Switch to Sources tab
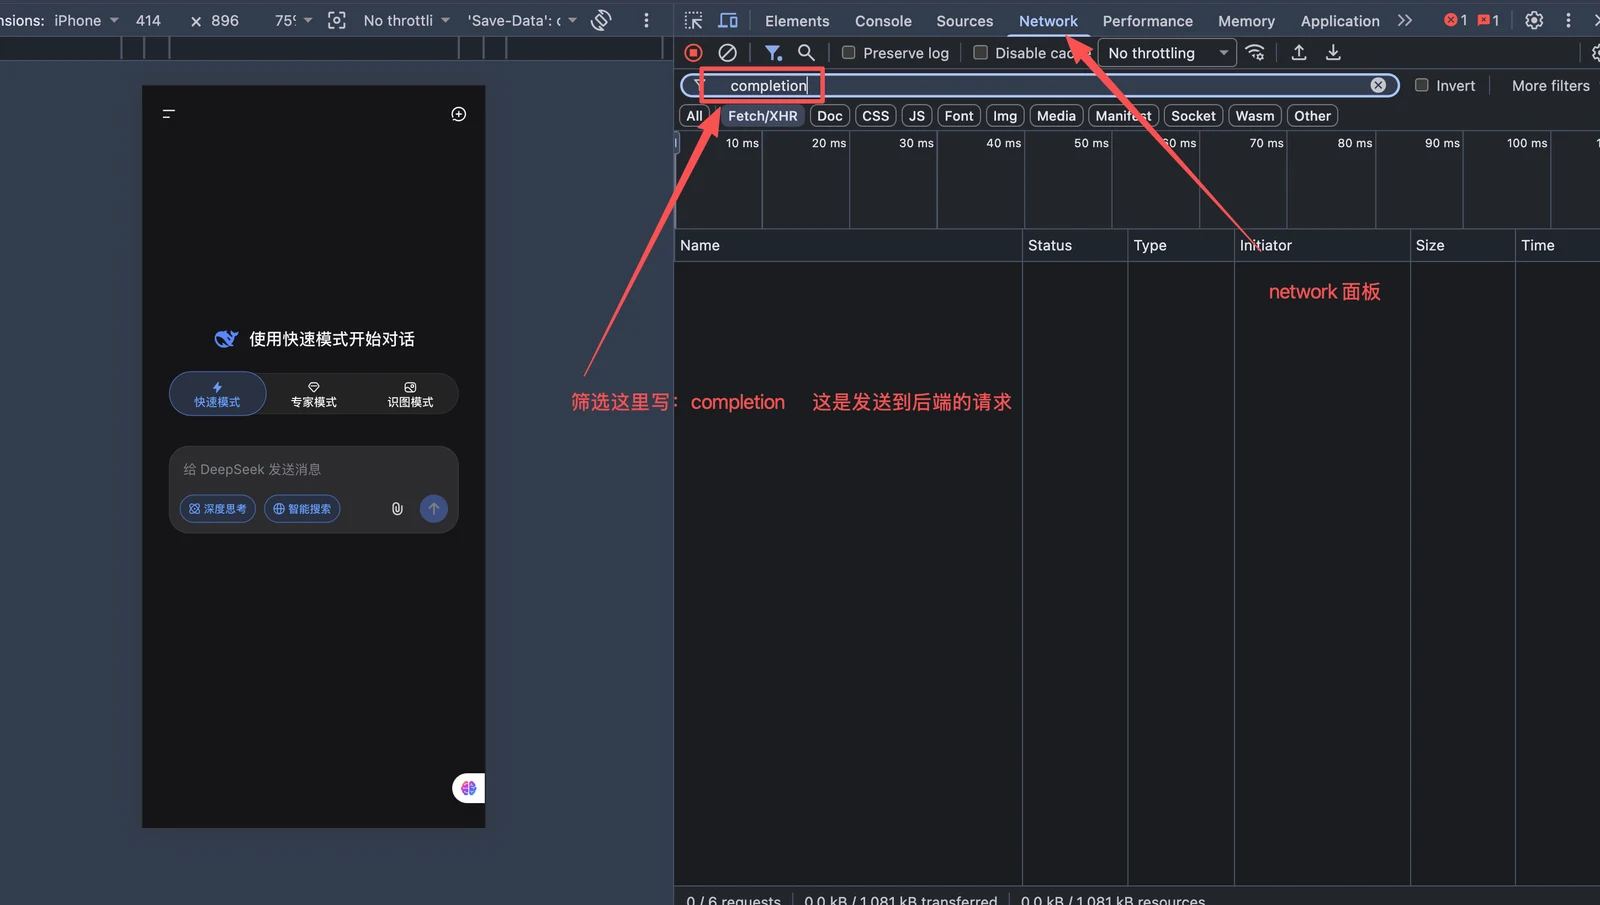This screenshot has height=905, width=1600. pos(965,21)
